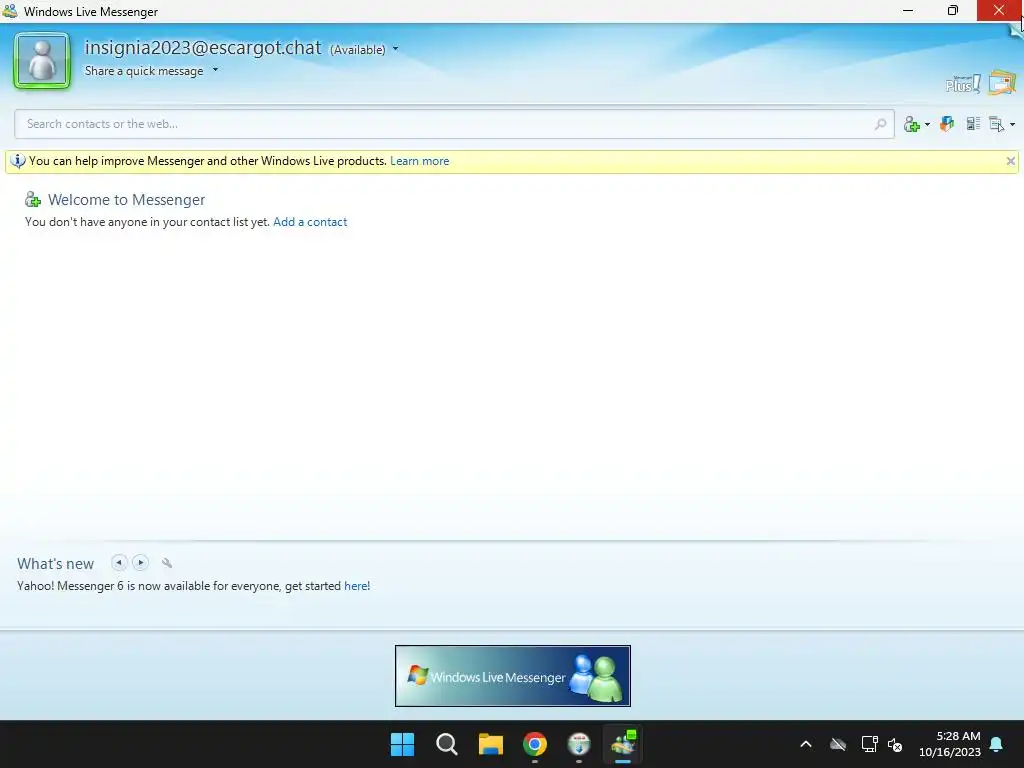Show hidden system tray icons

(x=806, y=744)
